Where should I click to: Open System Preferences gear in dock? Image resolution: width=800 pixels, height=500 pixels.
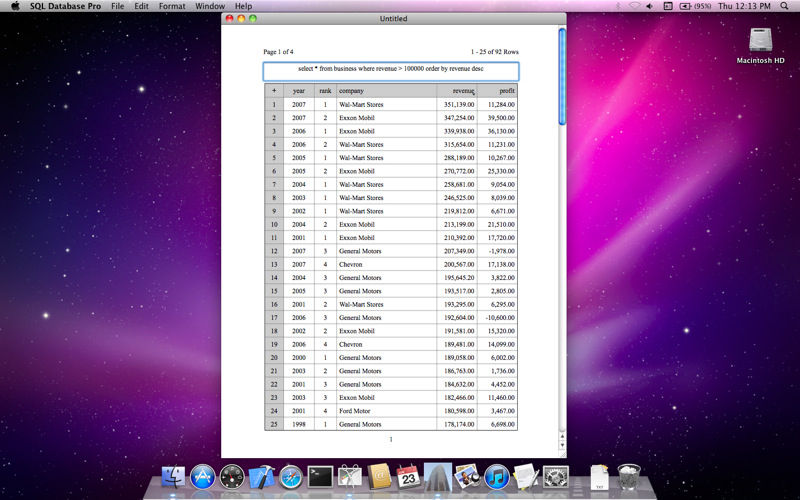tap(556, 478)
